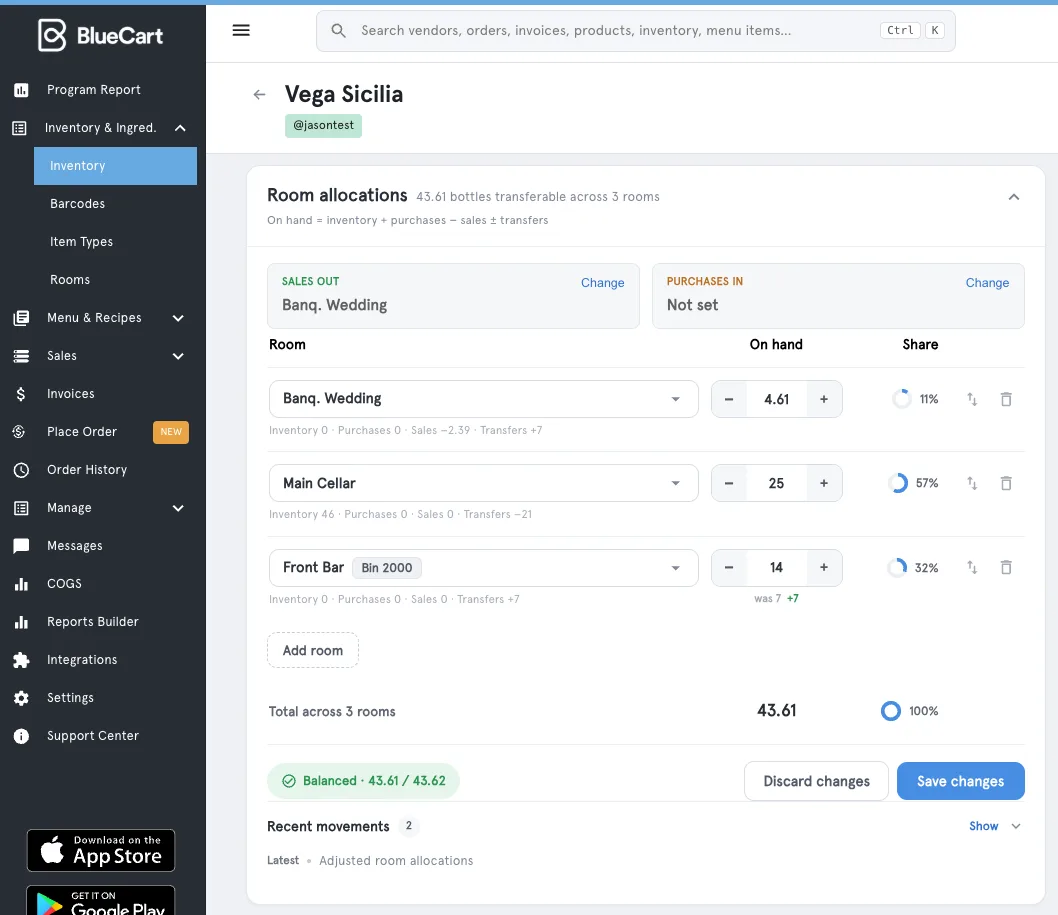This screenshot has width=1058, height=915.
Task: Click the Sales stack icon
Action: pyautogui.click(x=21, y=356)
